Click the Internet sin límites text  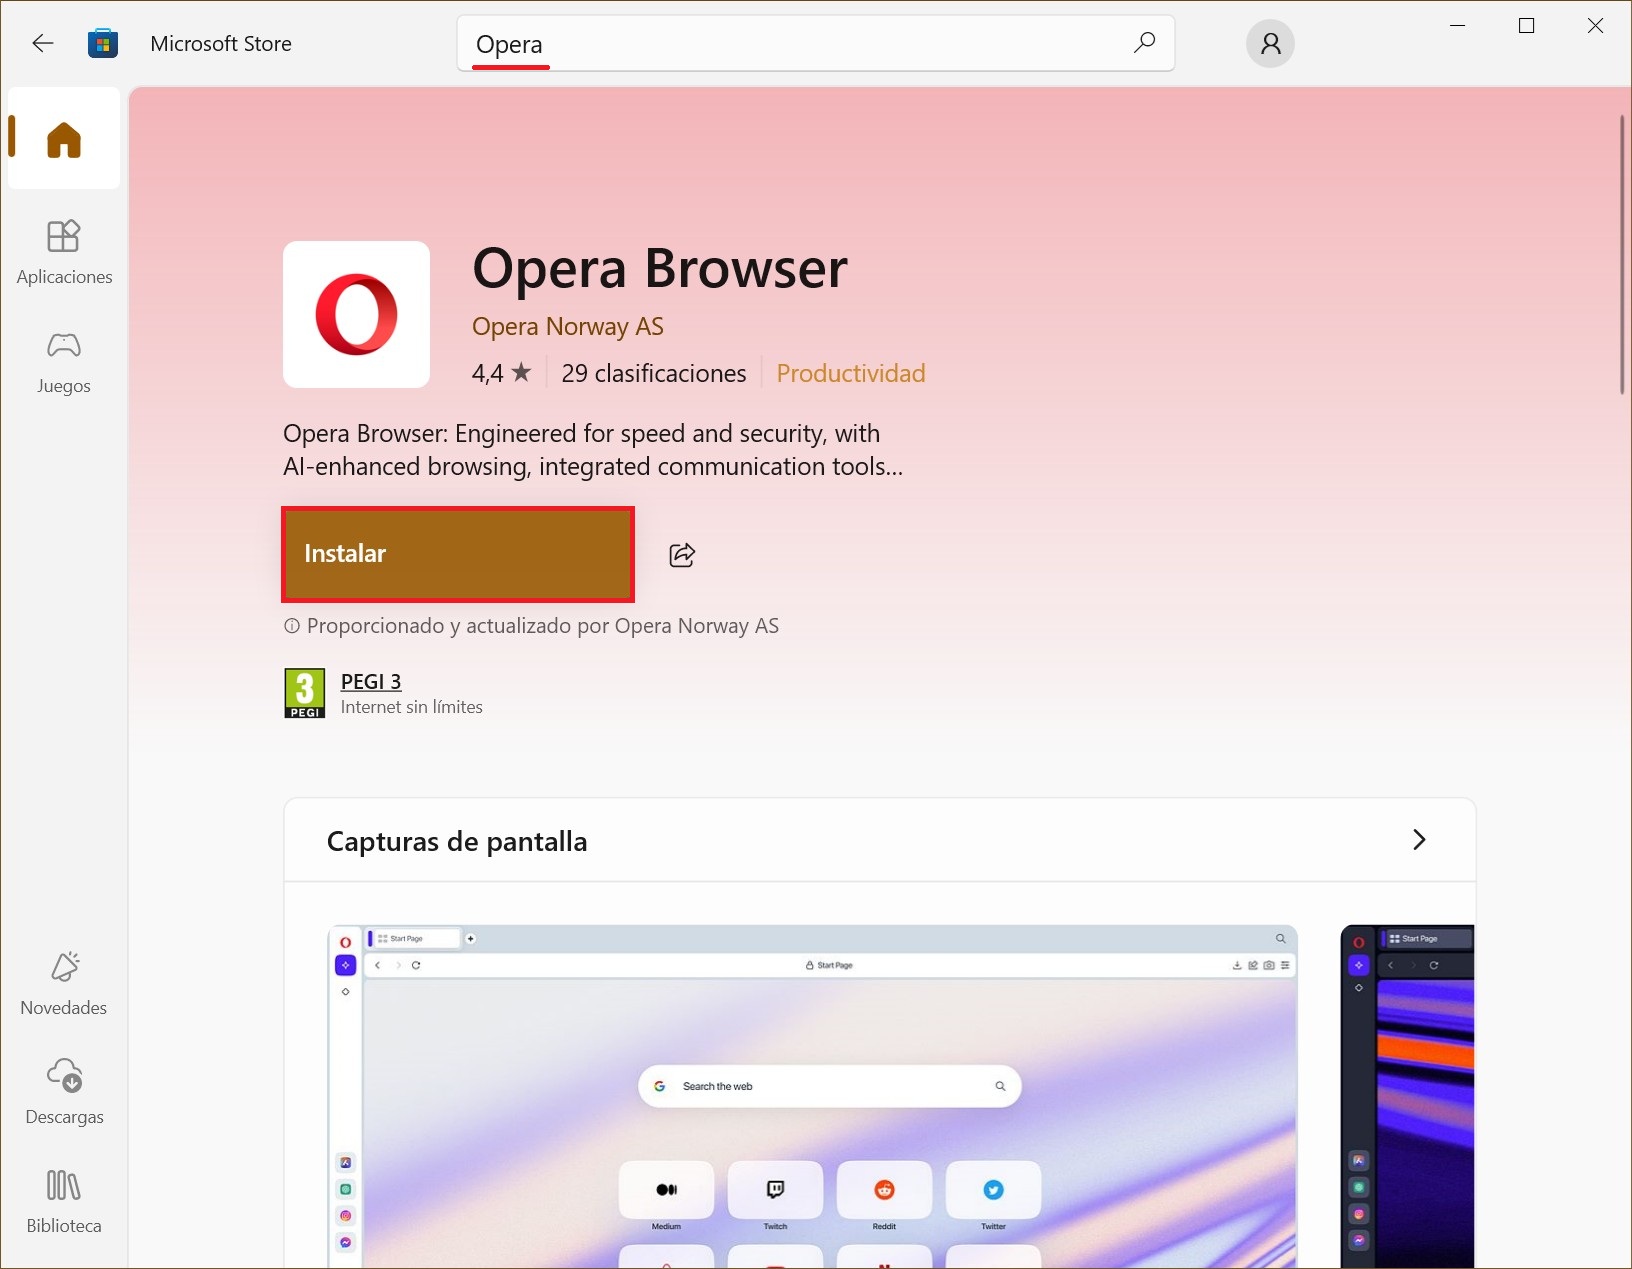(412, 707)
